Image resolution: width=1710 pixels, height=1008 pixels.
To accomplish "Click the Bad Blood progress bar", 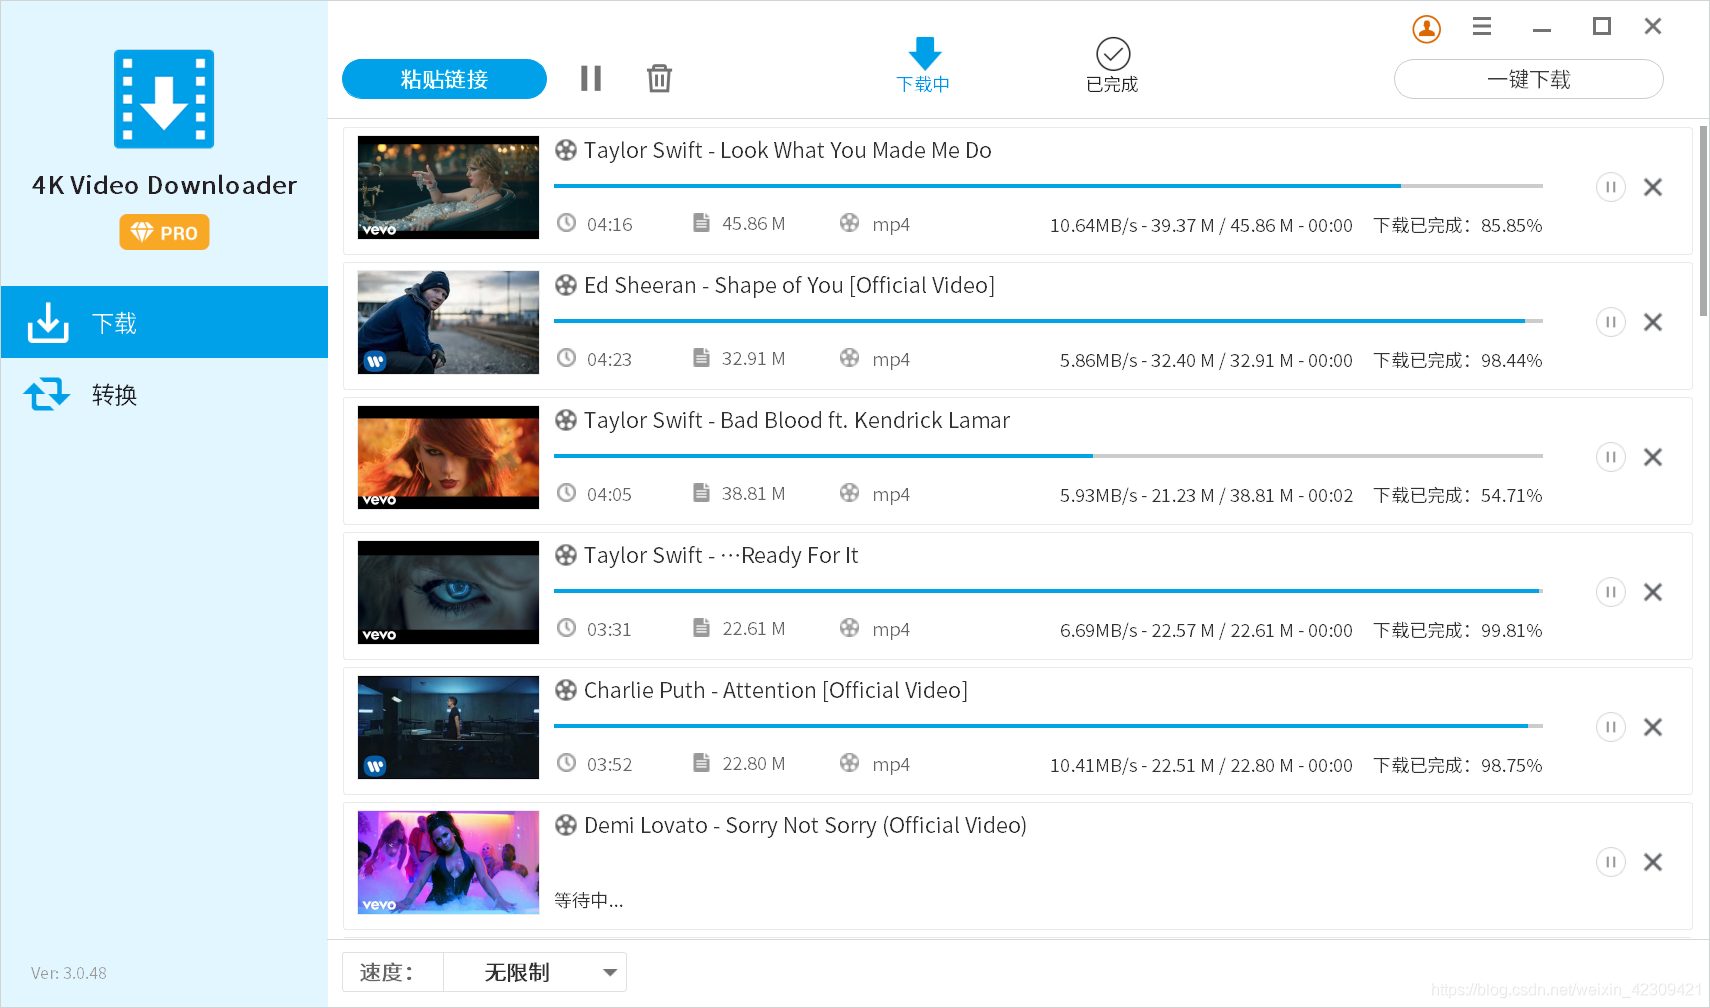I will [x=1048, y=456].
